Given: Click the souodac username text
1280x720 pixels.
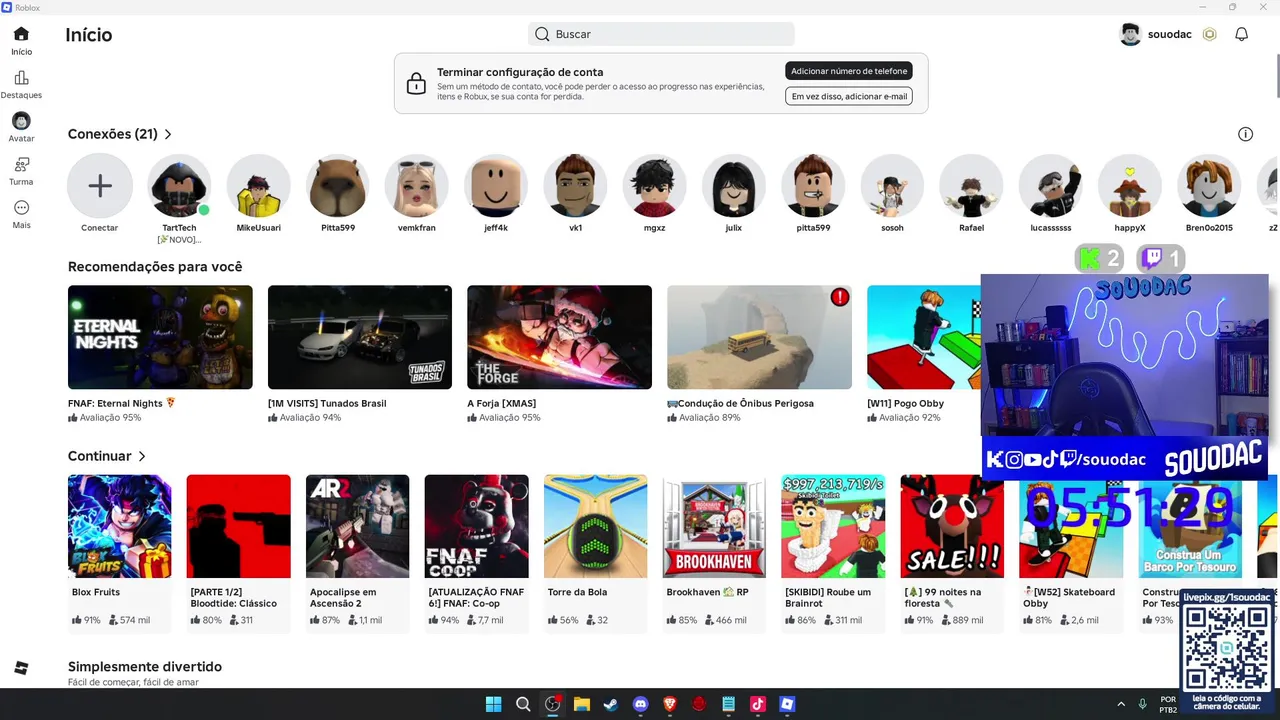Looking at the screenshot, I should (x=1169, y=34).
